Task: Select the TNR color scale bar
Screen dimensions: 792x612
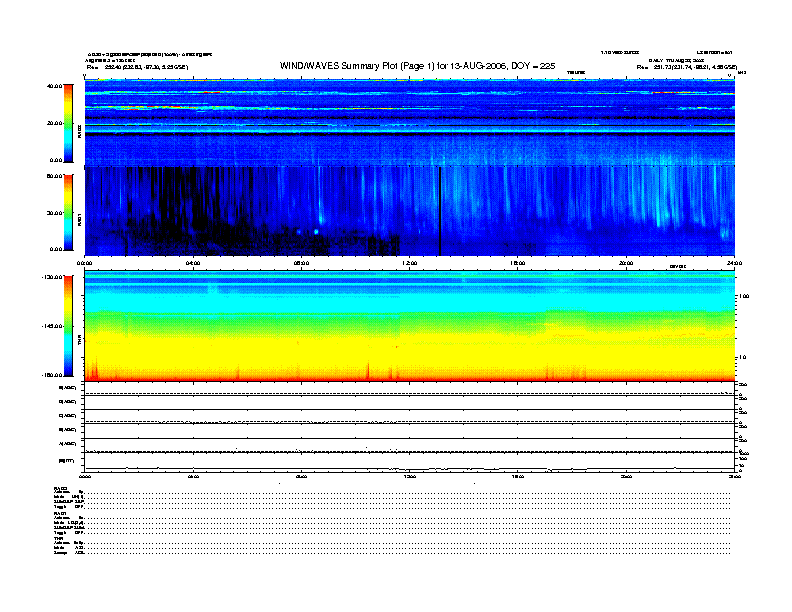Action: pos(68,326)
